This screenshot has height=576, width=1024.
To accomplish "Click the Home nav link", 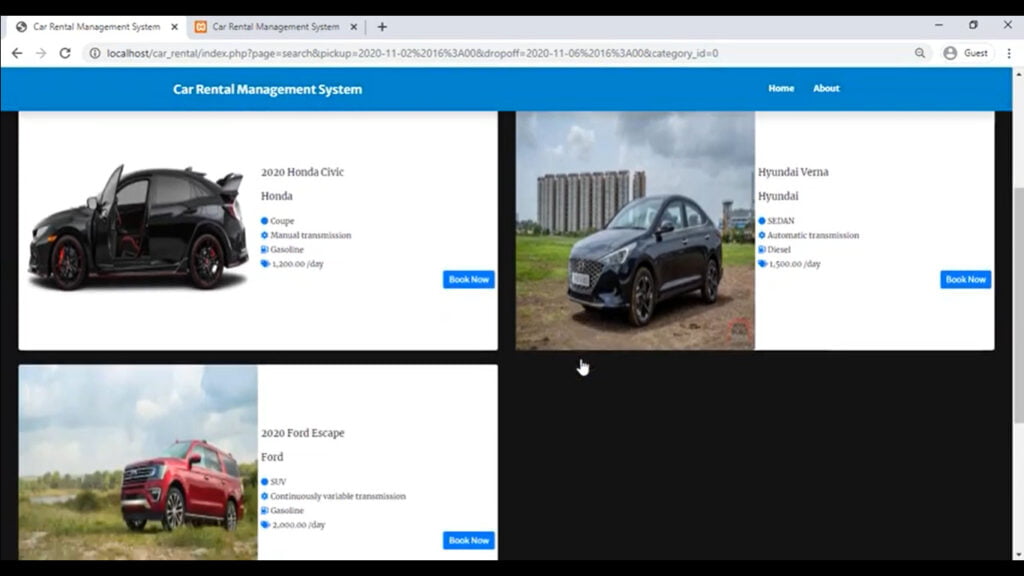I will [x=781, y=88].
